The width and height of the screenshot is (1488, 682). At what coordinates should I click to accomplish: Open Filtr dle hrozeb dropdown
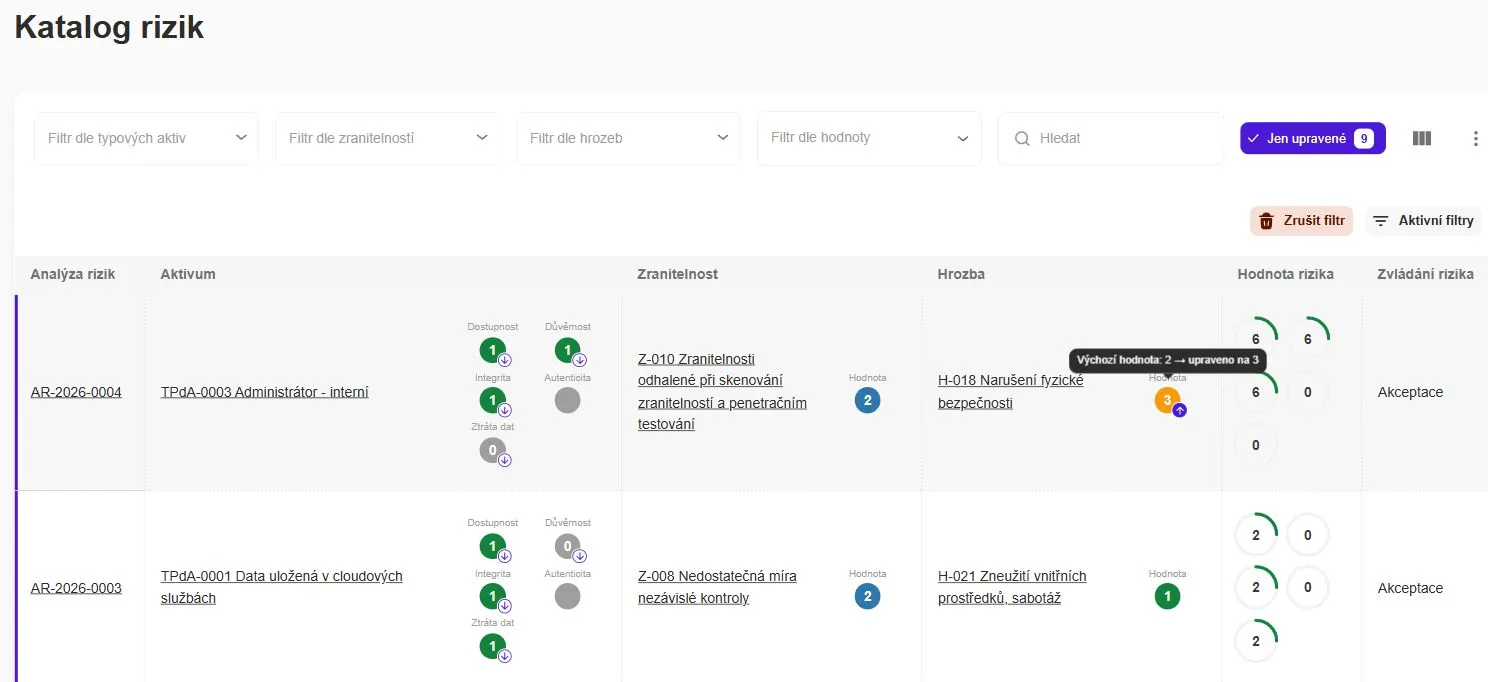pos(629,138)
